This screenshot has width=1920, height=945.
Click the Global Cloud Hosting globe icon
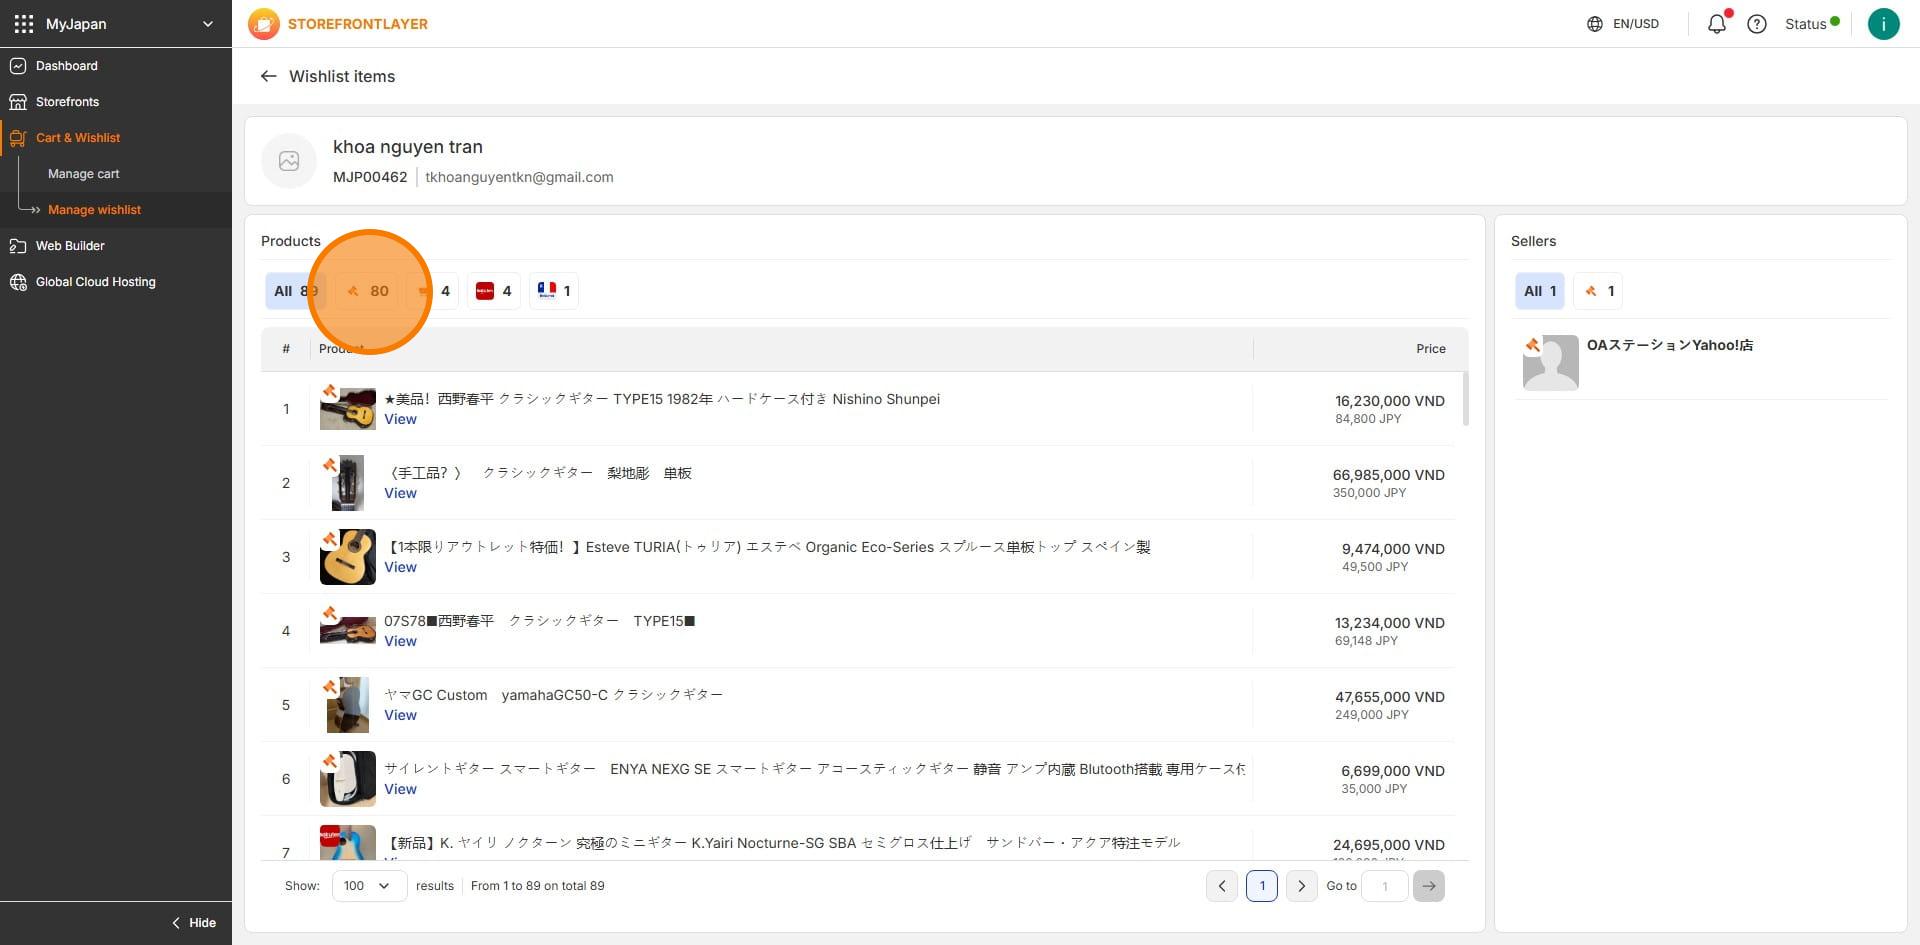click(18, 282)
